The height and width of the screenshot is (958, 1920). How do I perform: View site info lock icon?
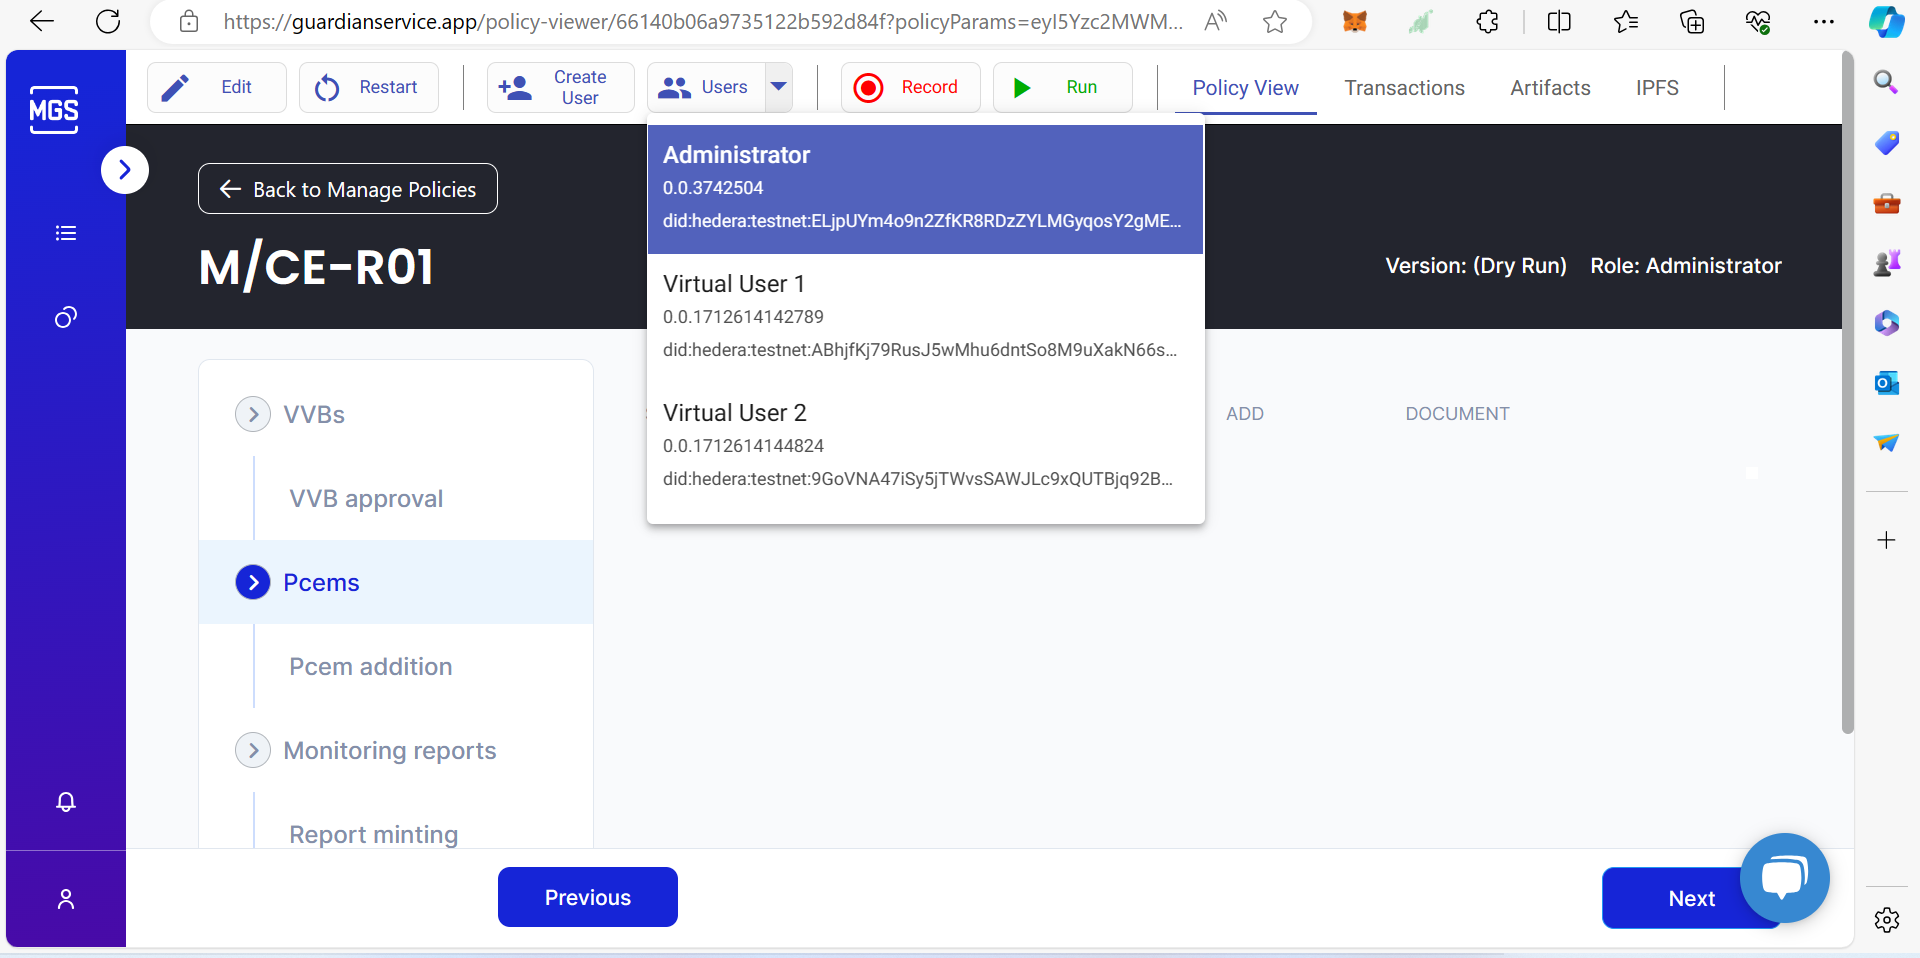click(x=189, y=22)
